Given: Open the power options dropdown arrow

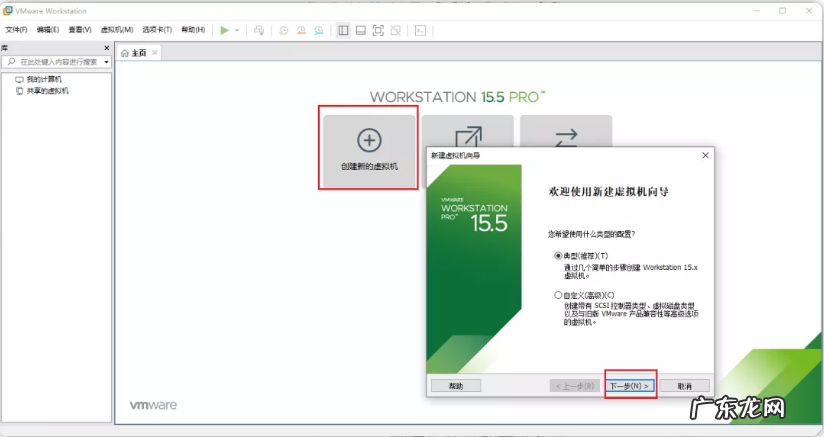Looking at the screenshot, I should coord(237,30).
